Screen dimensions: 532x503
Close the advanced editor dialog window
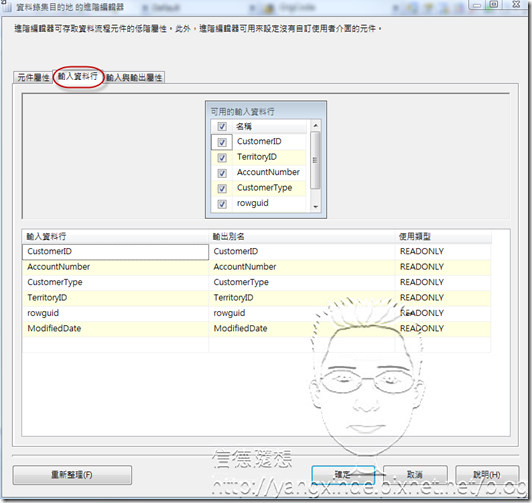click(x=516, y=4)
